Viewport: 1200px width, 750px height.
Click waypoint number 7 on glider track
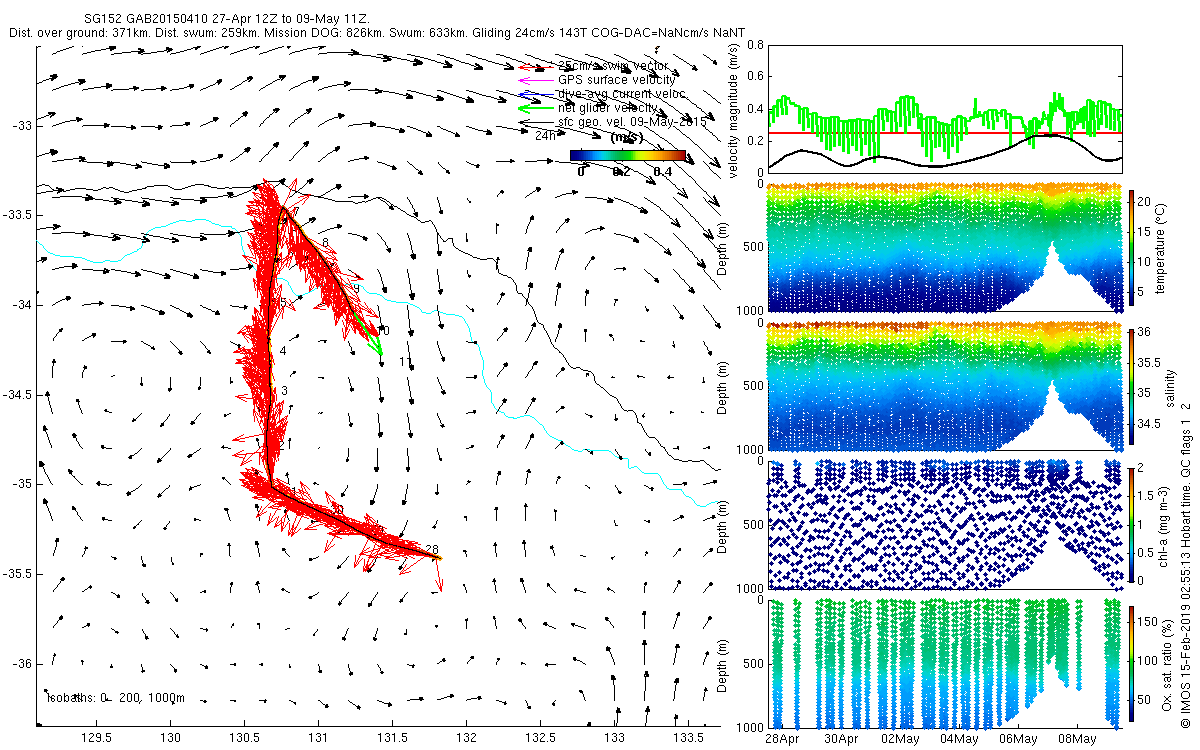295,212
